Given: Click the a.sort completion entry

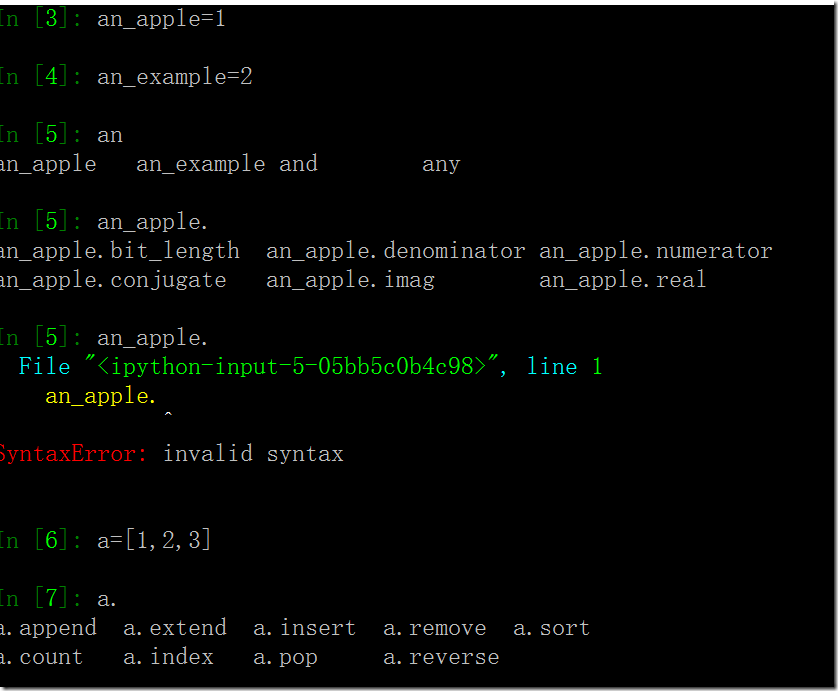Looking at the screenshot, I should [552, 628].
